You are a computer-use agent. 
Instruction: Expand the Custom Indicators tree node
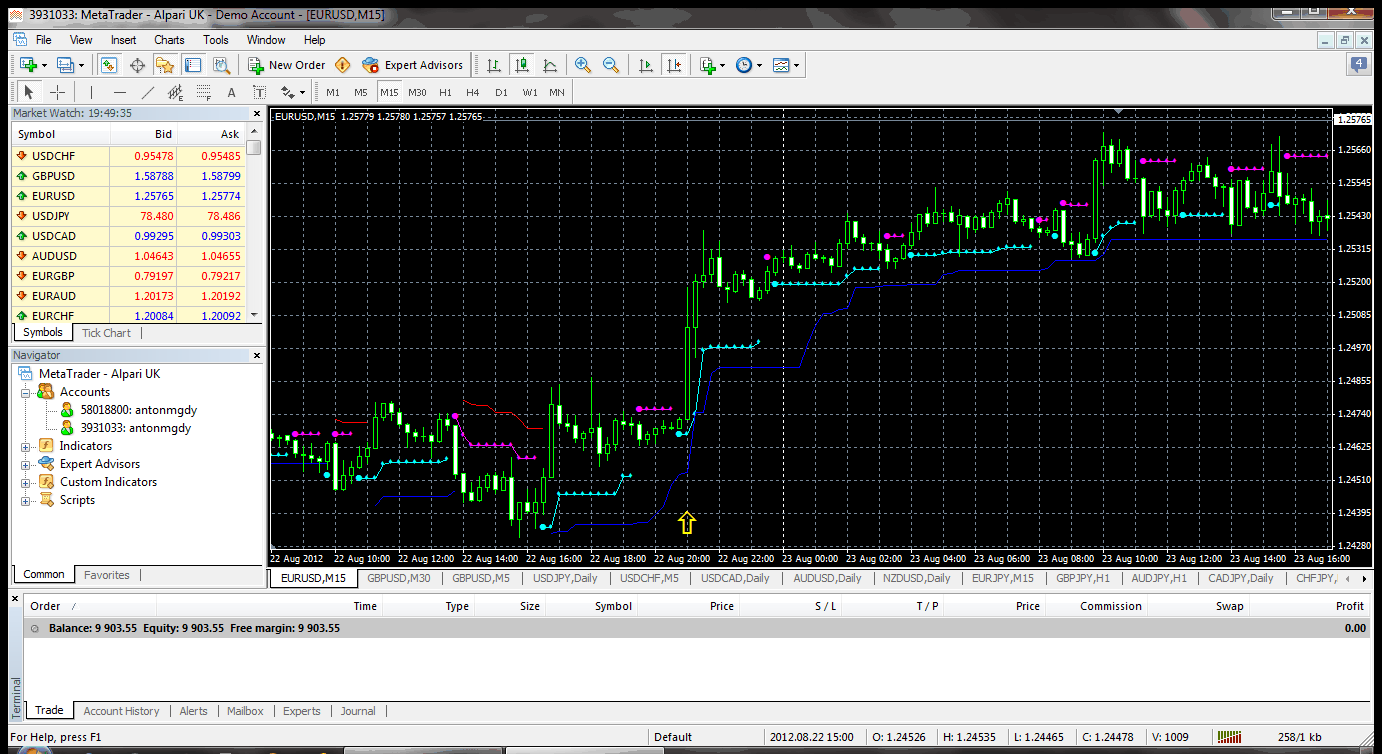[x=26, y=482]
